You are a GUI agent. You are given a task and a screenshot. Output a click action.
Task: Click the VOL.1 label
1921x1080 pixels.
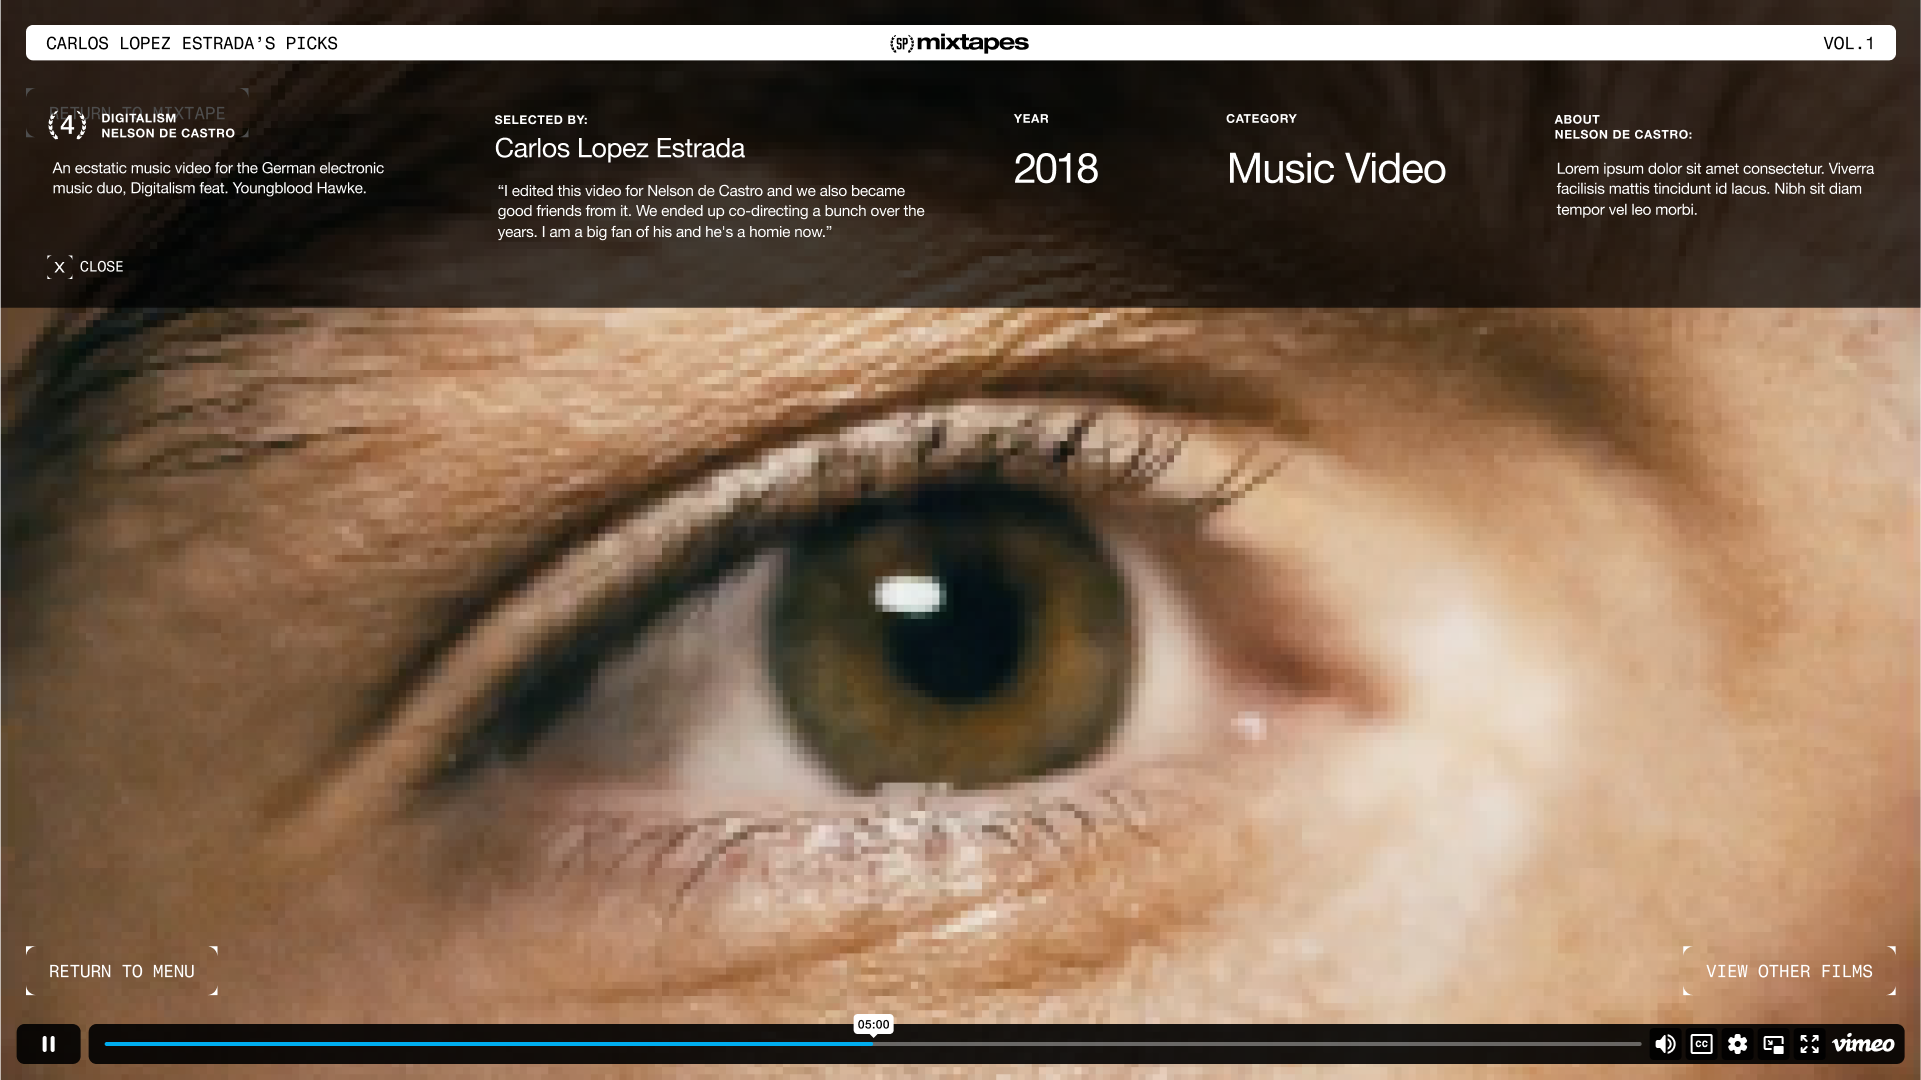click(x=1848, y=43)
